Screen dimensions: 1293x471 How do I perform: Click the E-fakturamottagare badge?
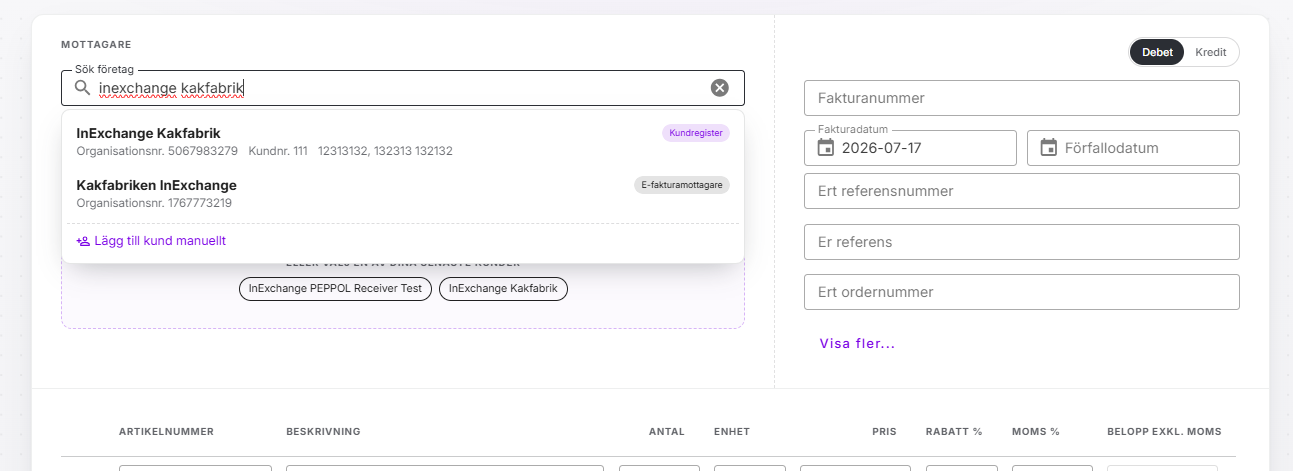(x=682, y=185)
